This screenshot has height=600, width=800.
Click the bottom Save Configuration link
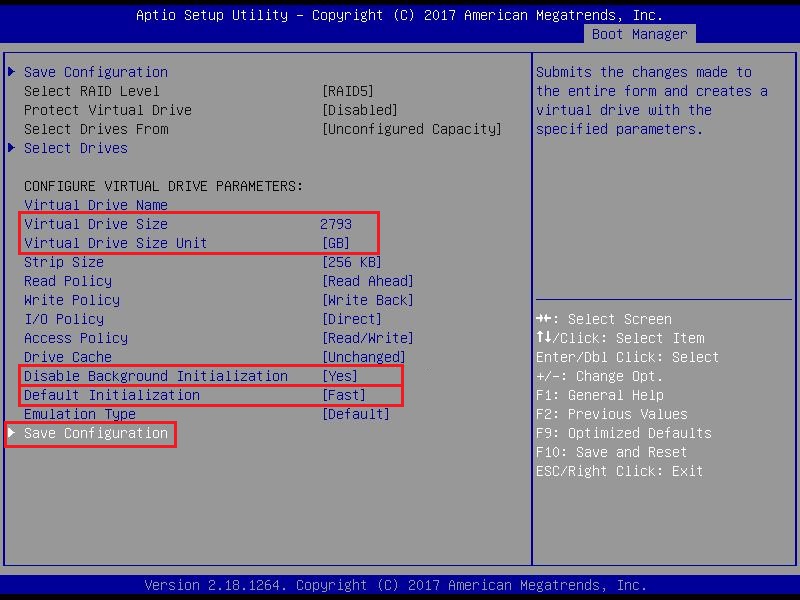tap(96, 433)
